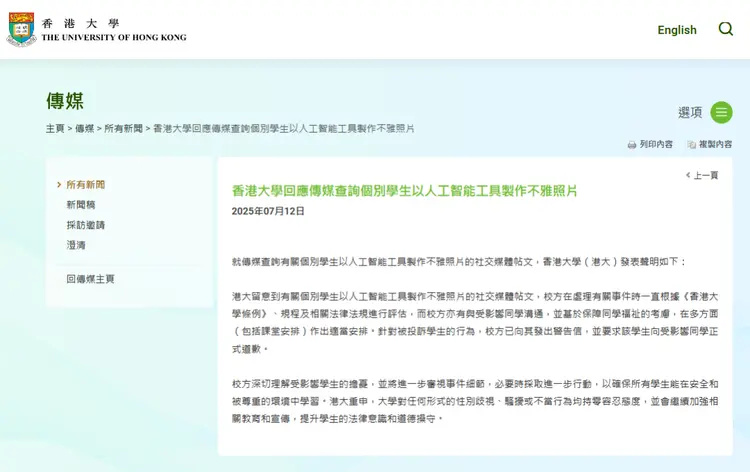Click the 香港大學 university name text in header
Screen dimensions: 750x472
[80, 23]
